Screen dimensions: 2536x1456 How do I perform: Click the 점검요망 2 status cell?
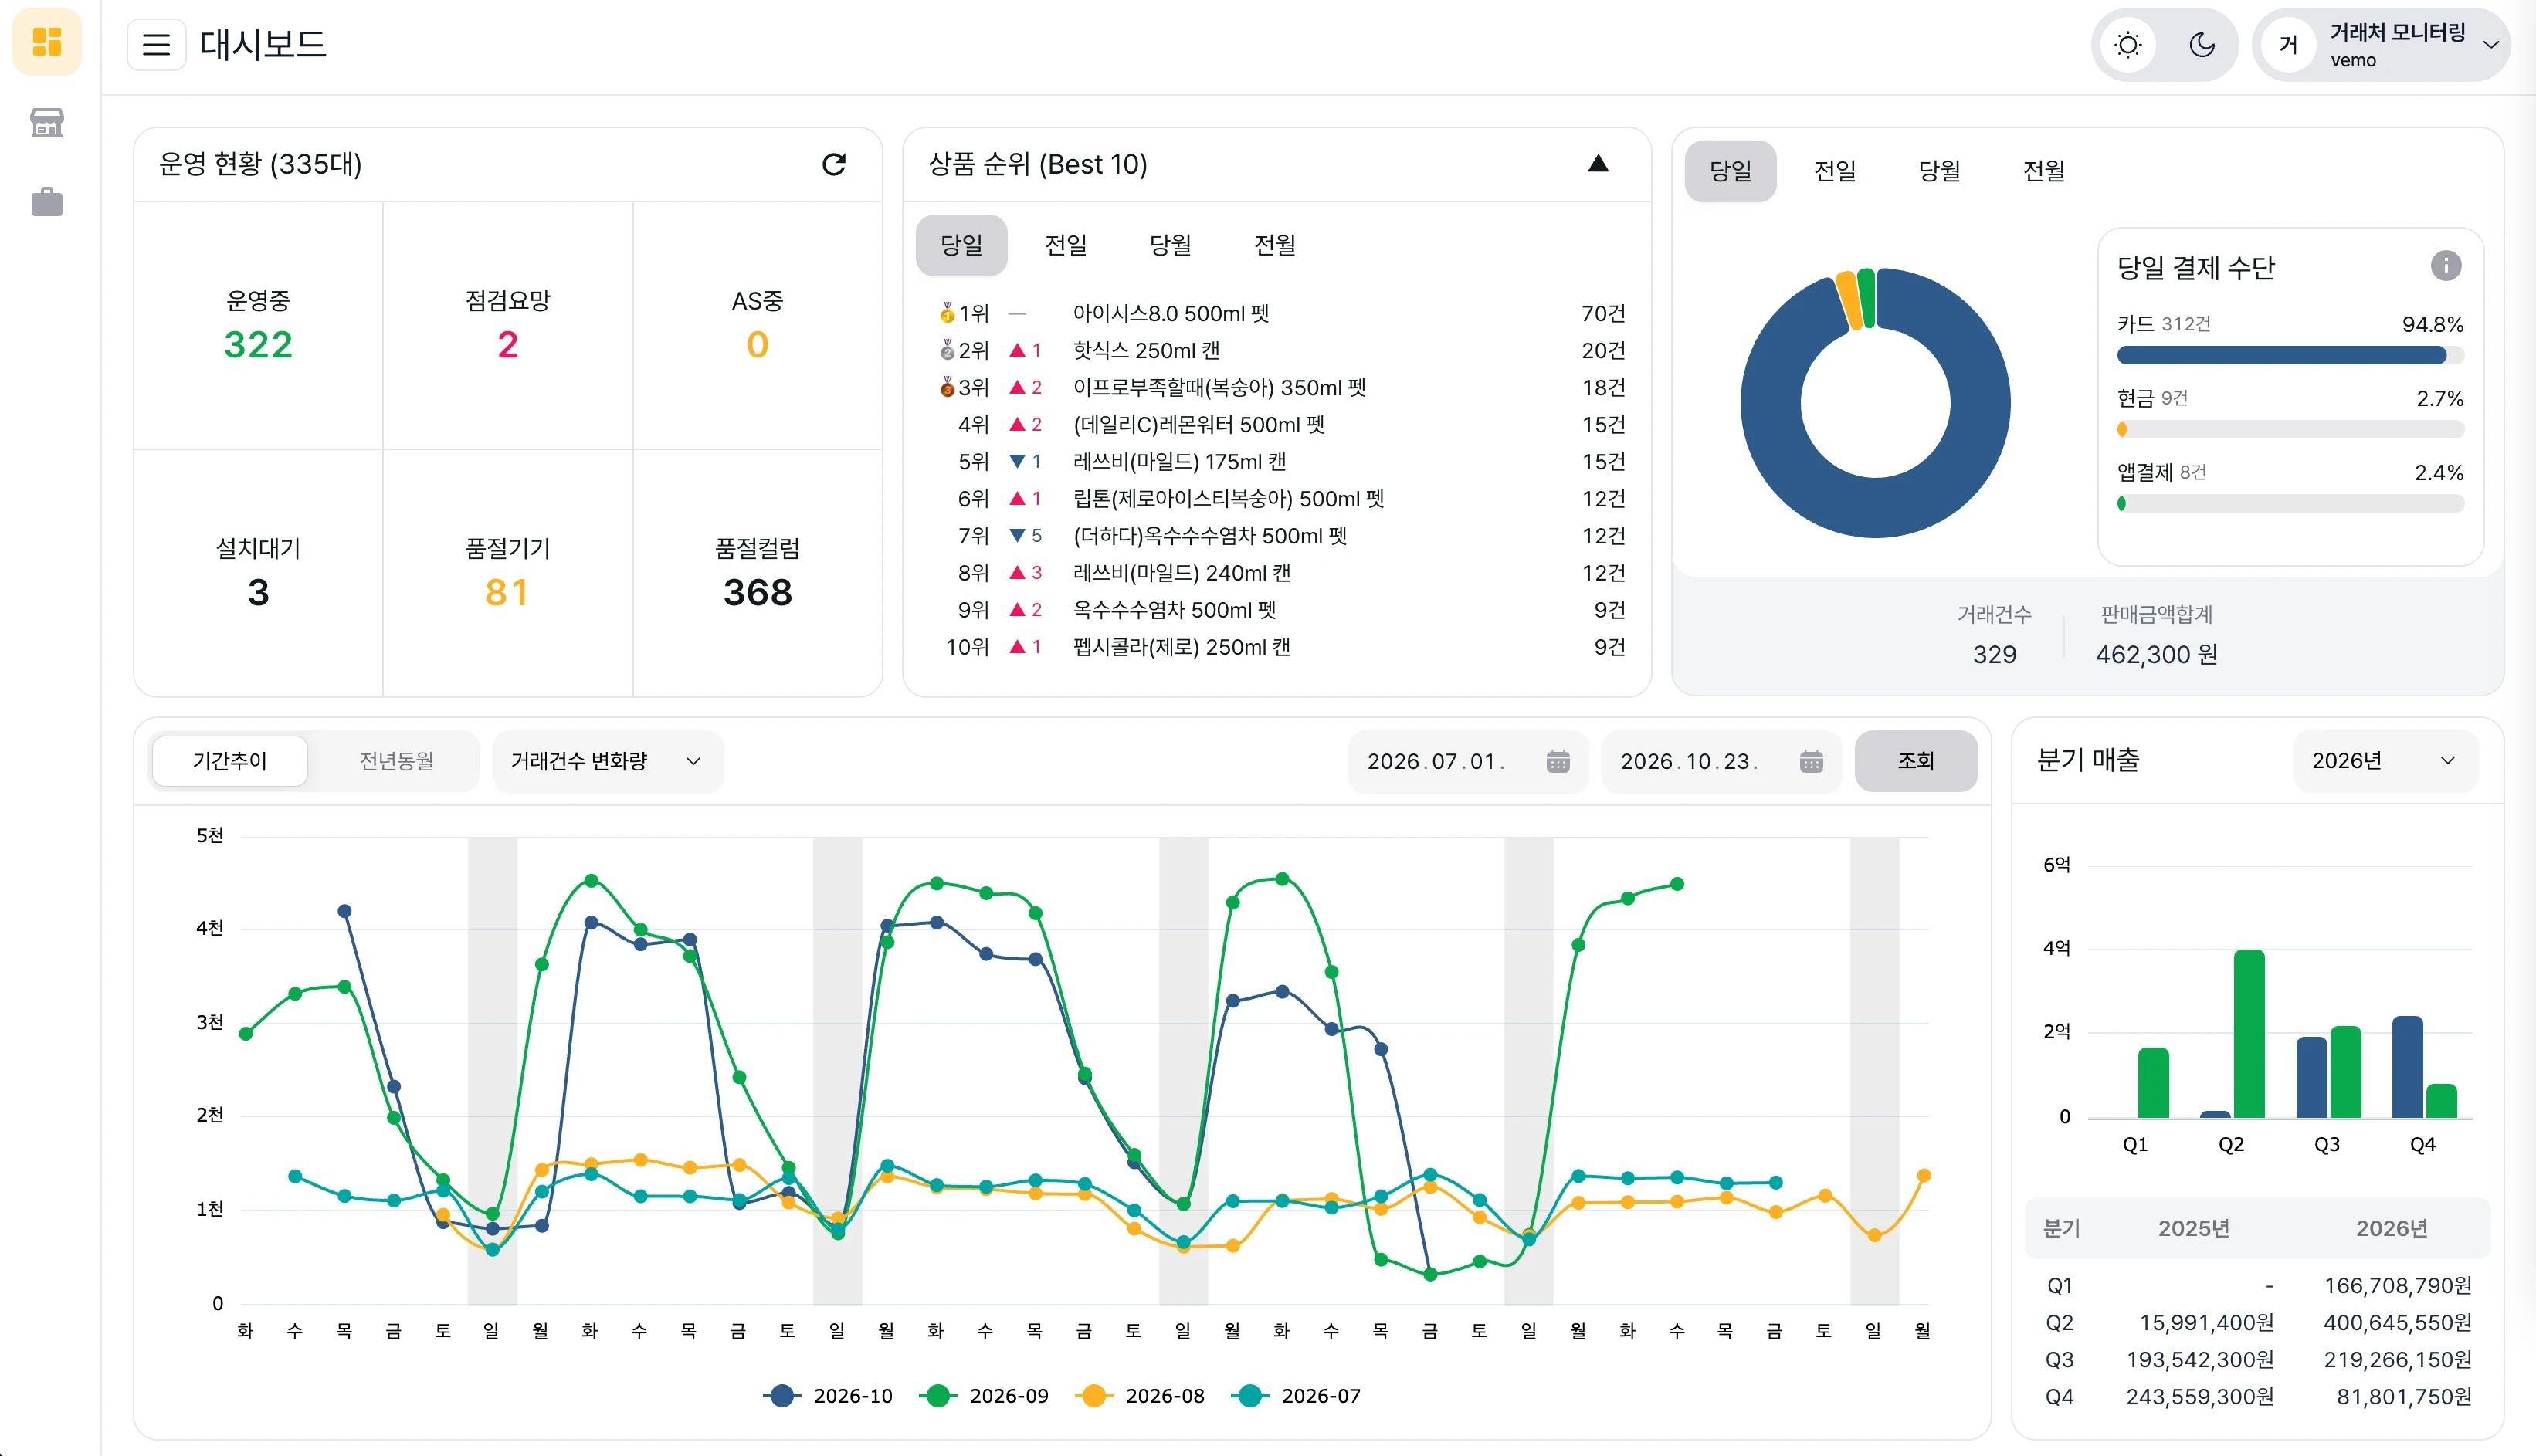point(508,325)
